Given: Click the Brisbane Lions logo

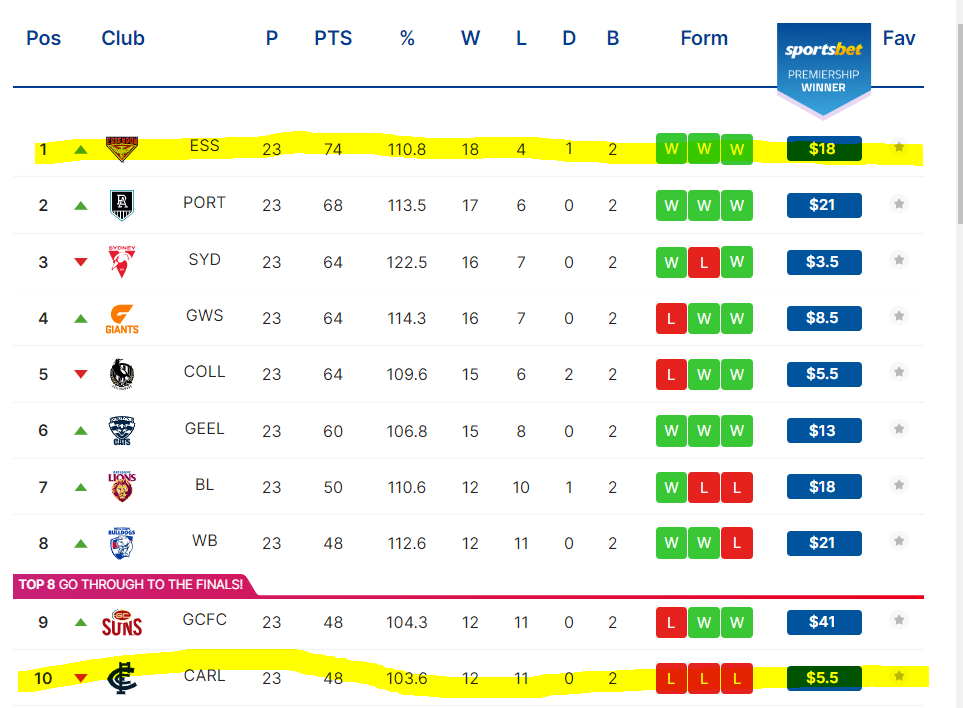Looking at the screenshot, I should (x=122, y=487).
